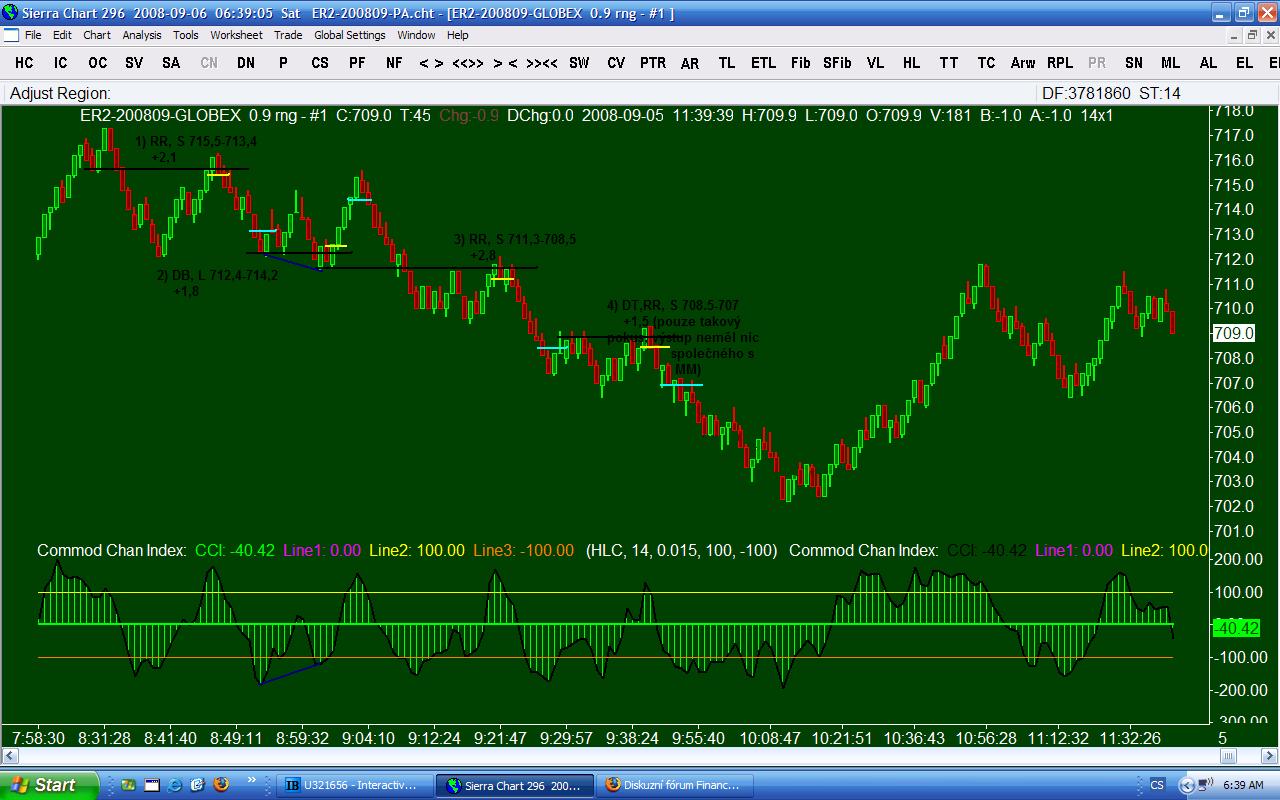Select the TL trendline tool
The image size is (1280, 800).
[726, 63]
